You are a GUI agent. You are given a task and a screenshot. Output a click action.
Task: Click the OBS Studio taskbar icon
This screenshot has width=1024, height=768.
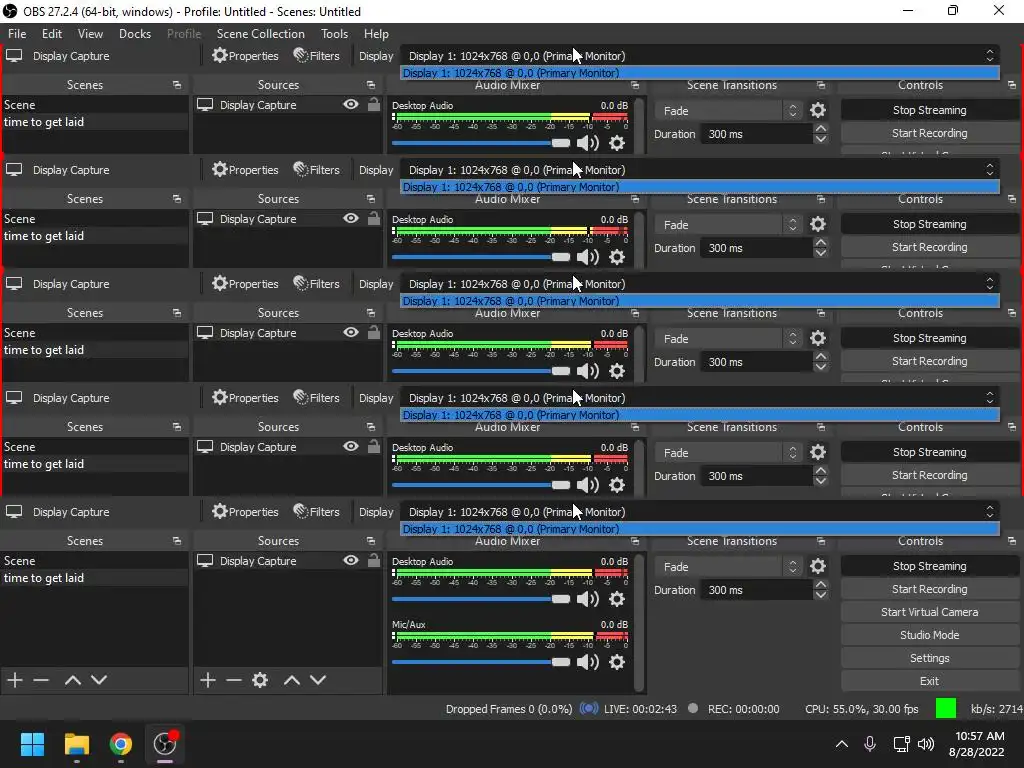coord(165,744)
